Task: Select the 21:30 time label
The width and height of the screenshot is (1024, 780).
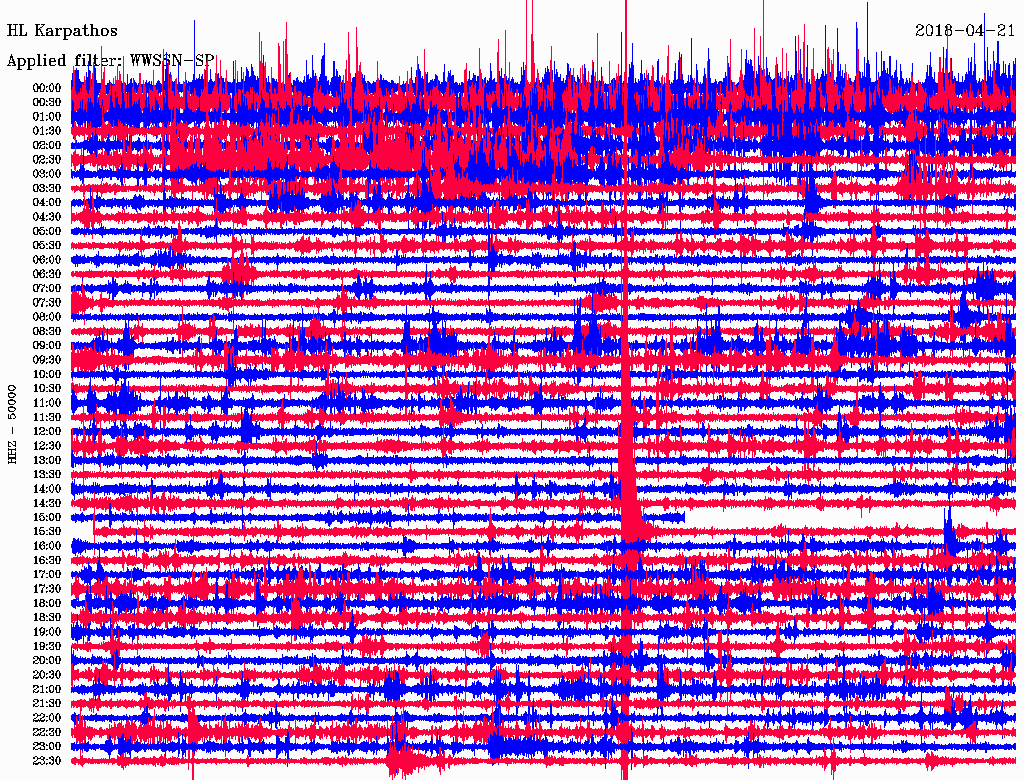Action: point(46,704)
